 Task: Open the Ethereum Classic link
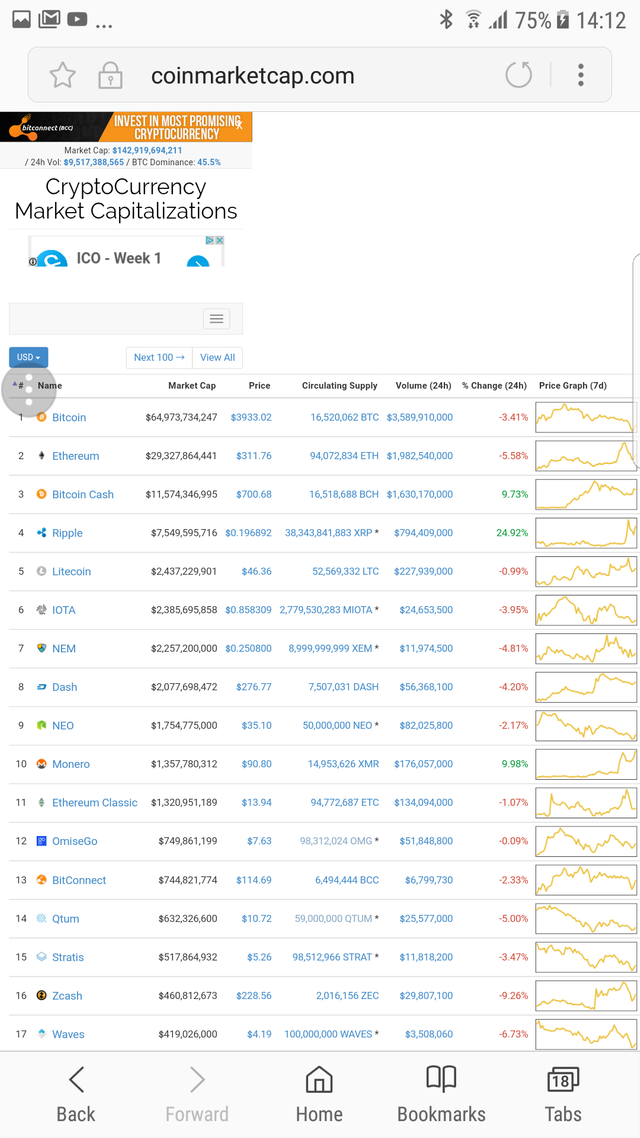[x=94, y=802]
